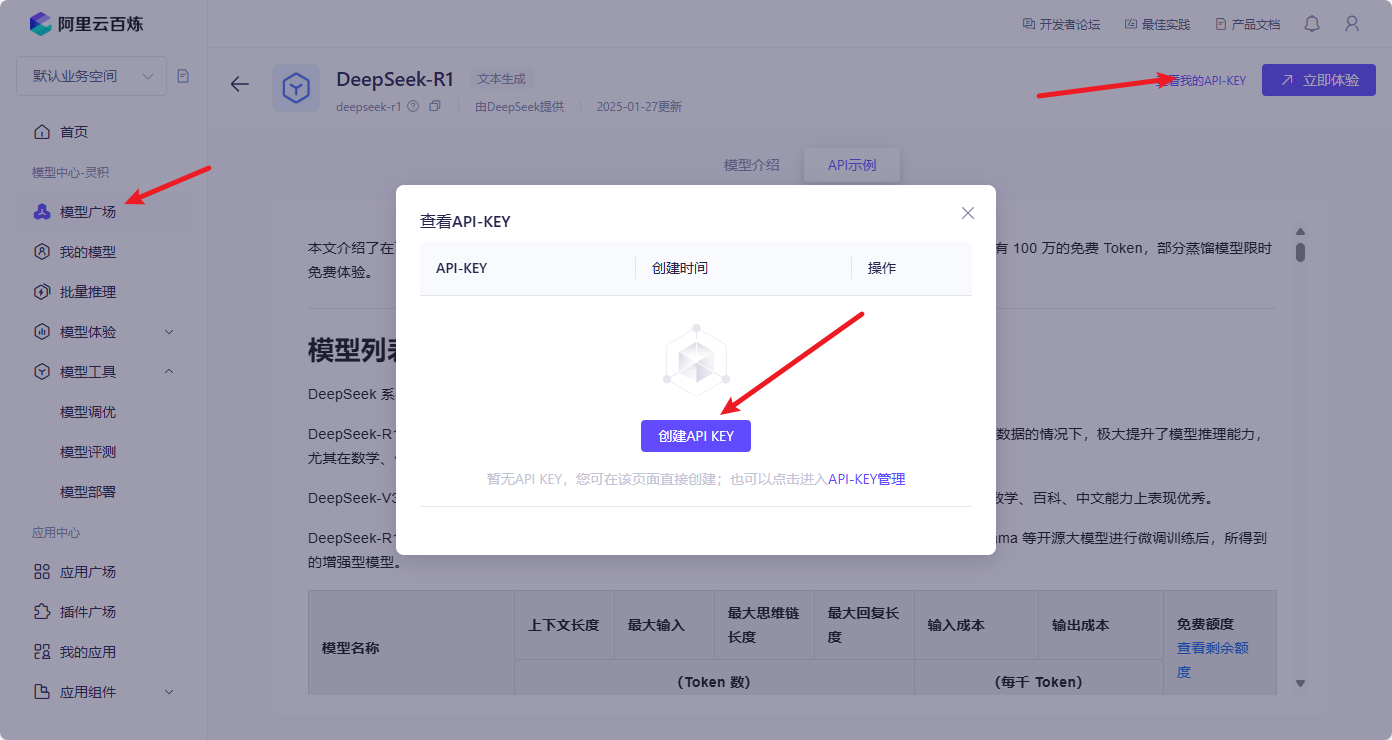Switch to API示例 tab
Image resolution: width=1392 pixels, height=740 pixels.
pos(852,165)
